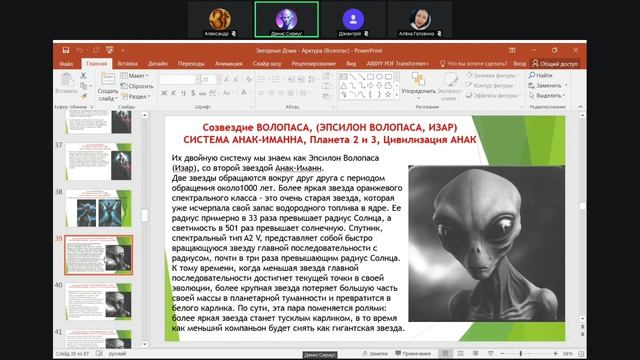Click the lightbulb Tell Me search box
This screenshot has height=360, width=640.
click(473, 63)
